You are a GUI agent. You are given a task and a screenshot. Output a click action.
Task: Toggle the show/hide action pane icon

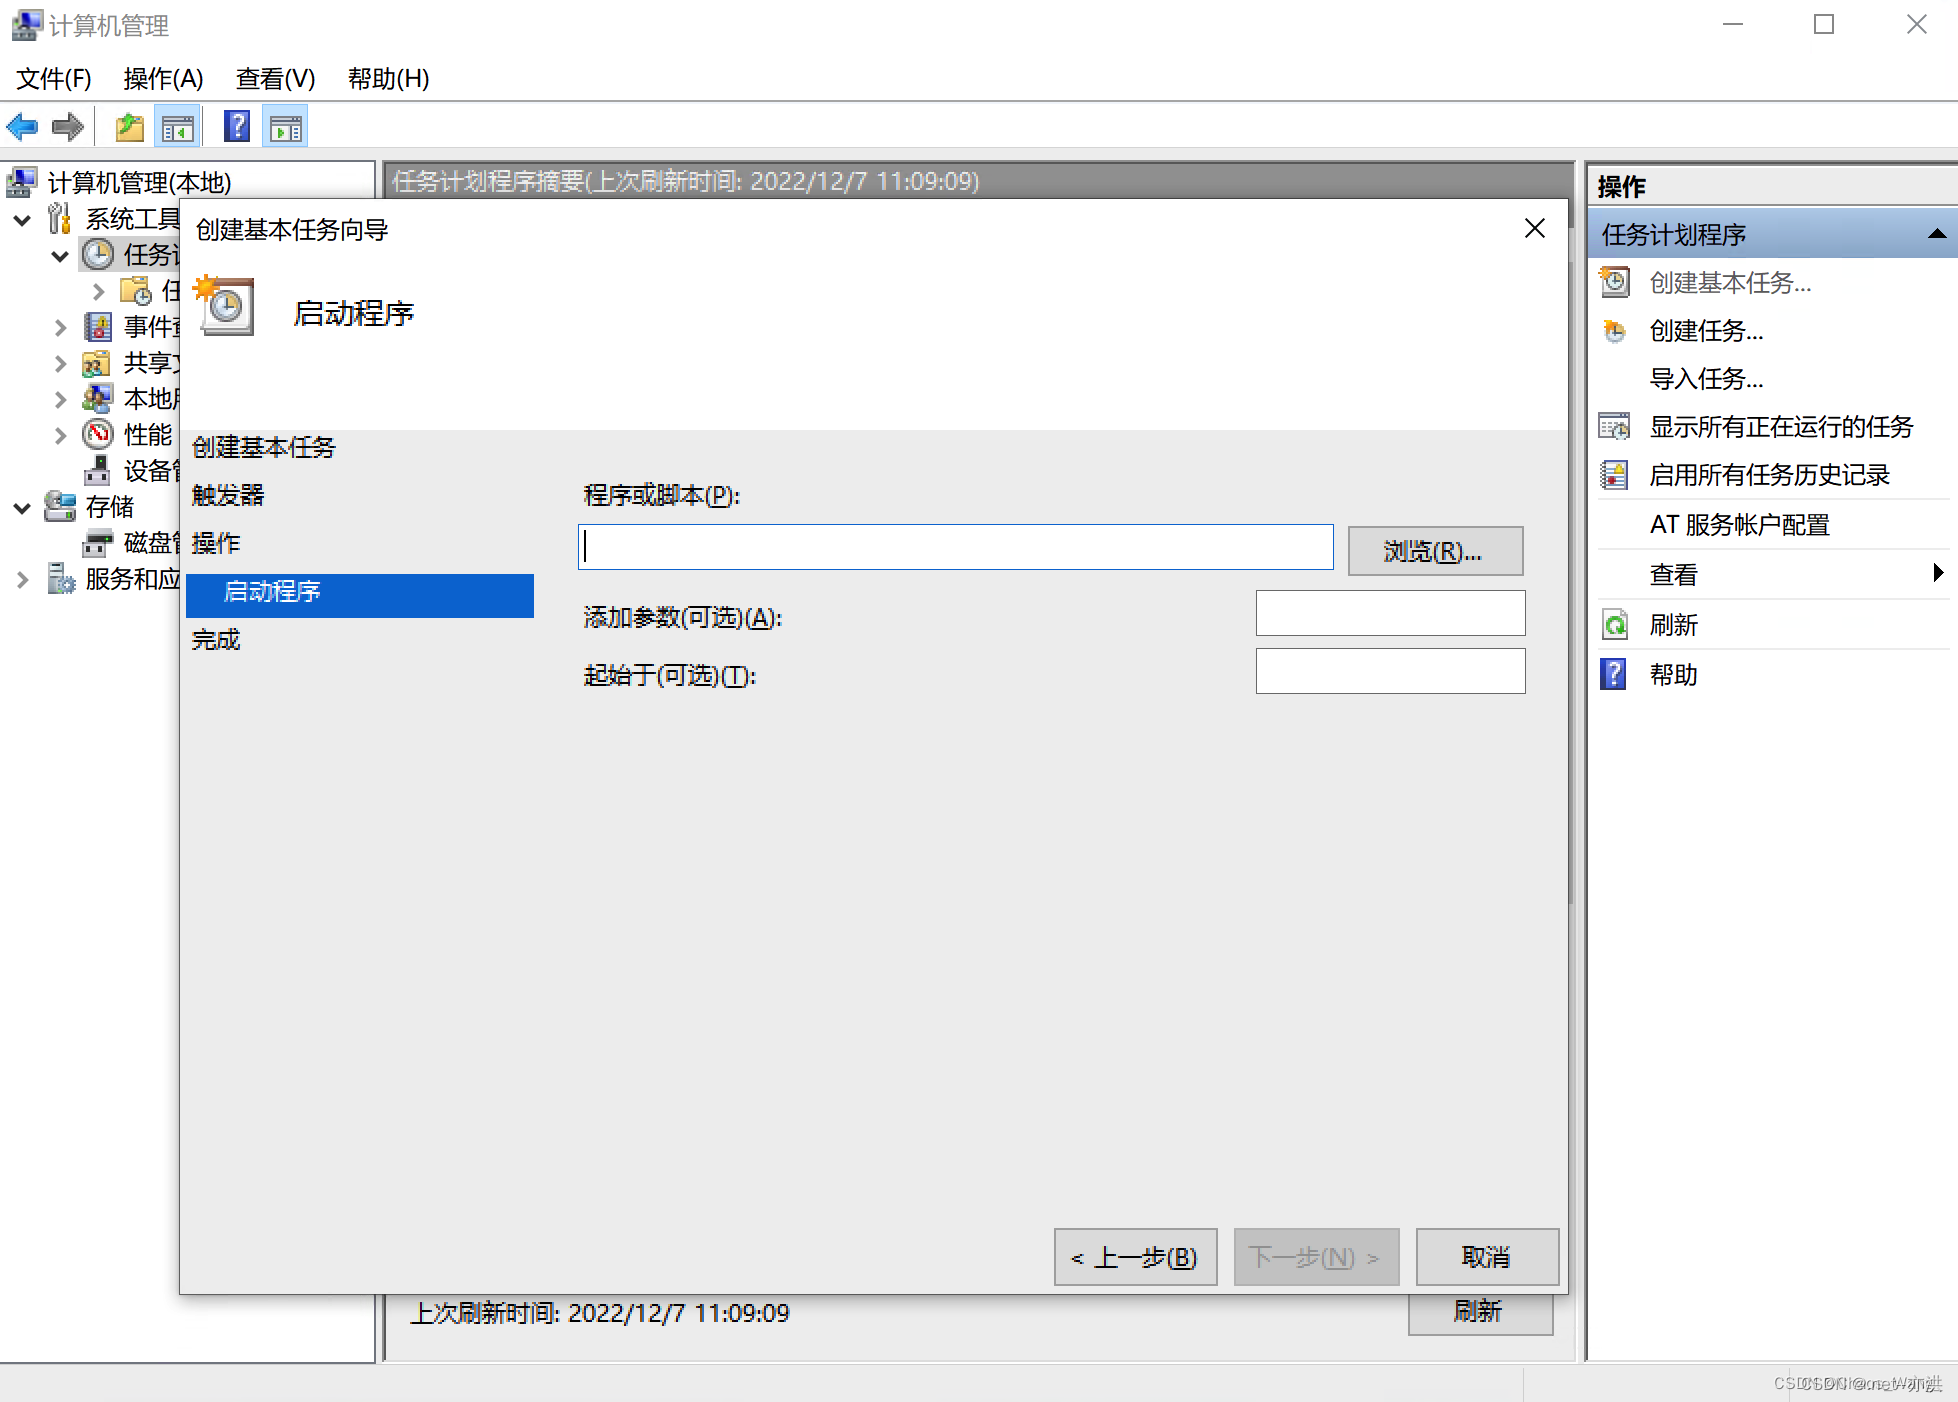point(286,127)
